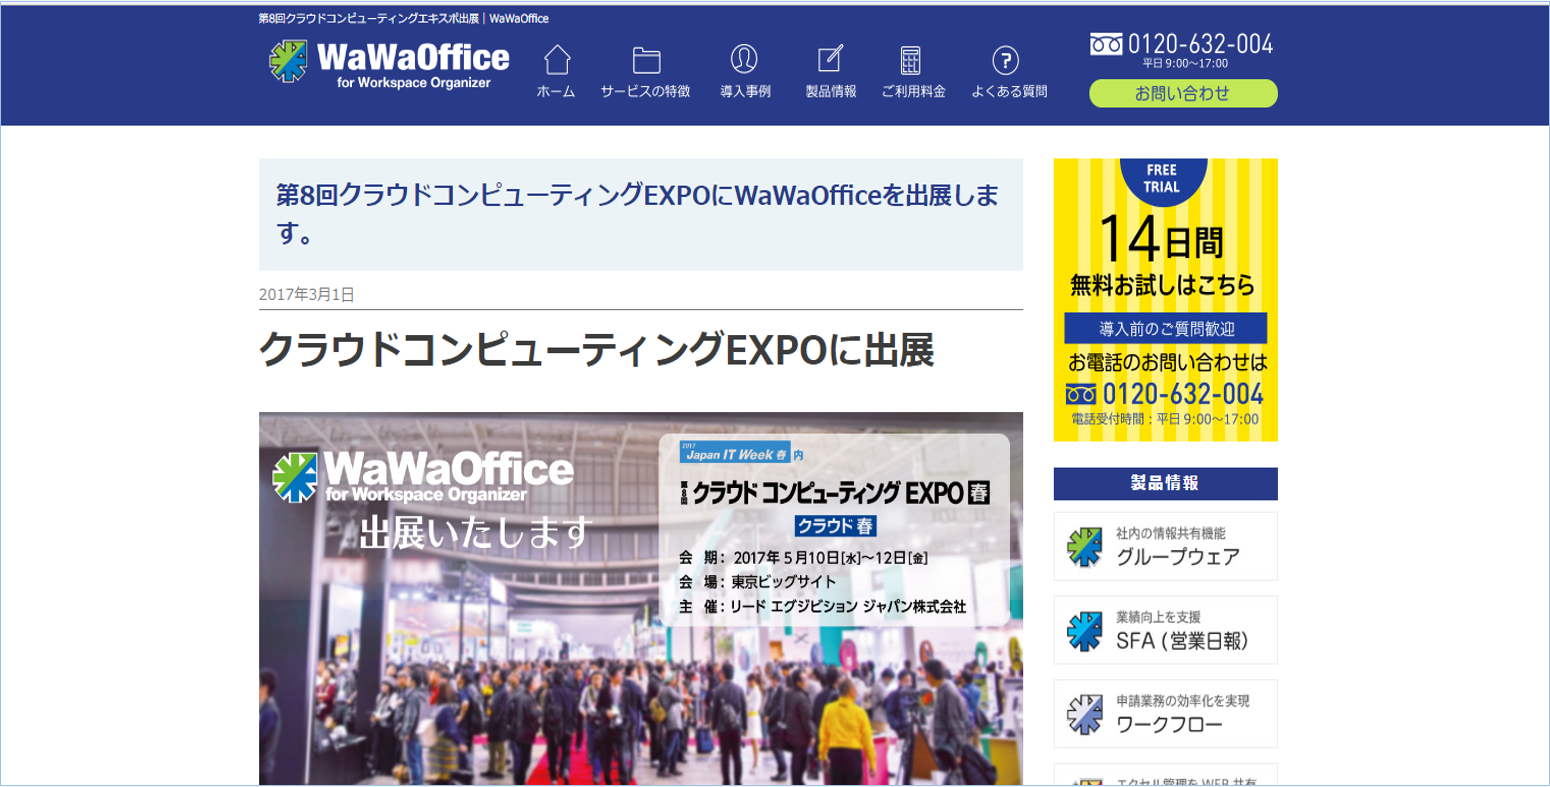Click 電話受付時間：平日 9:00〜17:00 text
Screen dimensions: 1550x787
pos(1165,420)
